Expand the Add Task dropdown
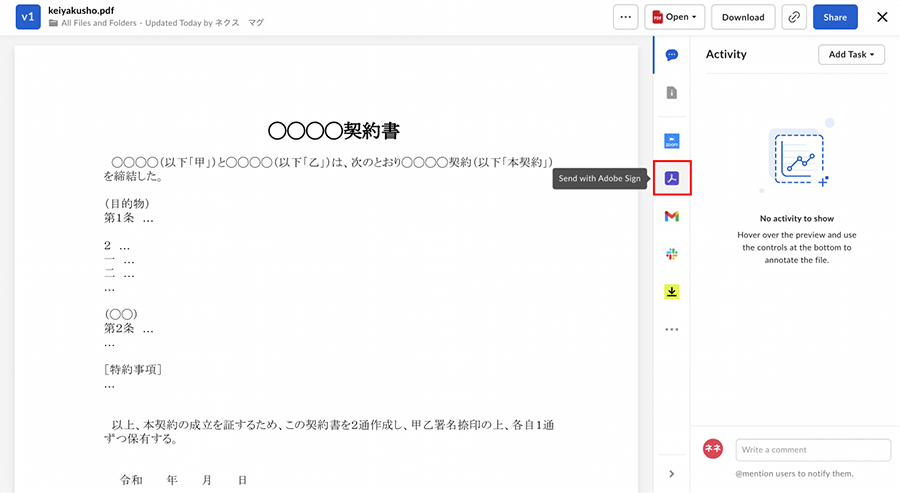900x493 pixels. 851,55
